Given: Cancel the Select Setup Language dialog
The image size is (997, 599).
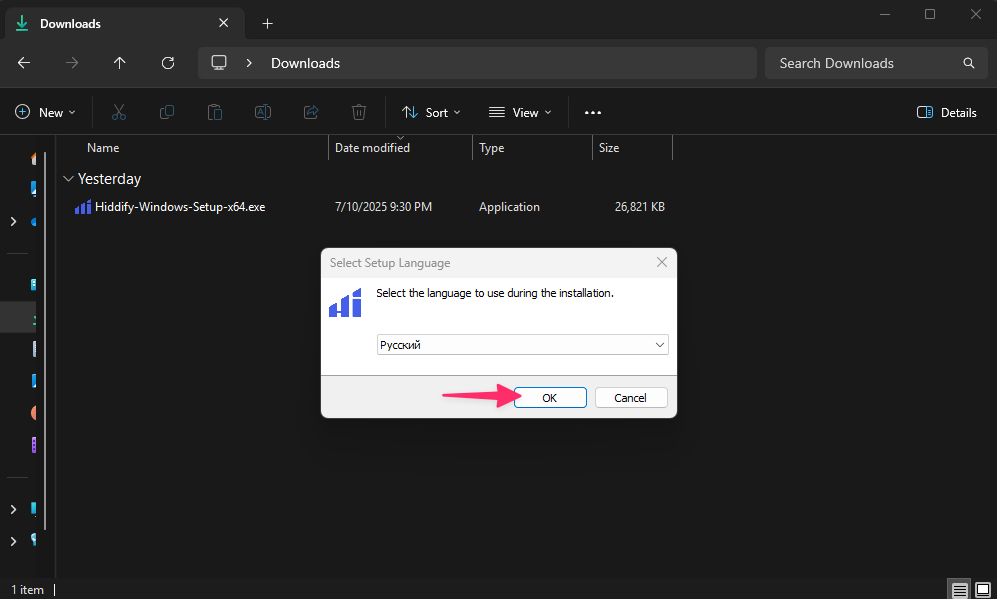Looking at the screenshot, I should (x=631, y=397).
